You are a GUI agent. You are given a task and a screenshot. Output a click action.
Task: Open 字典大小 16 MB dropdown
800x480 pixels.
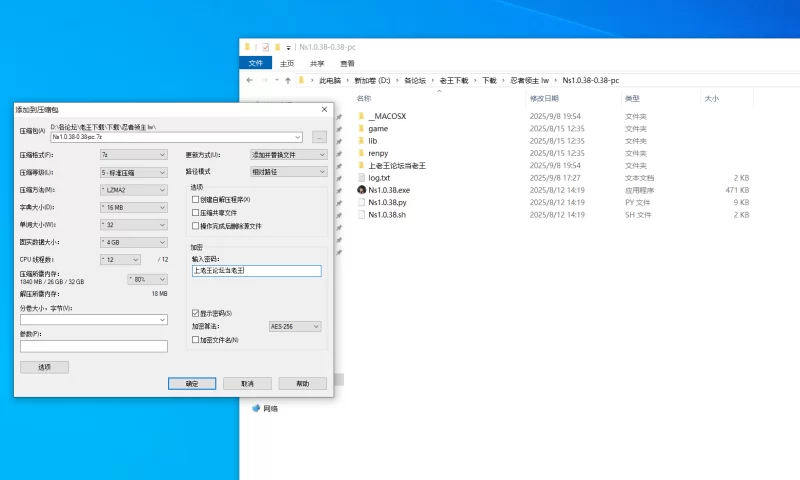pyautogui.click(x=134, y=207)
